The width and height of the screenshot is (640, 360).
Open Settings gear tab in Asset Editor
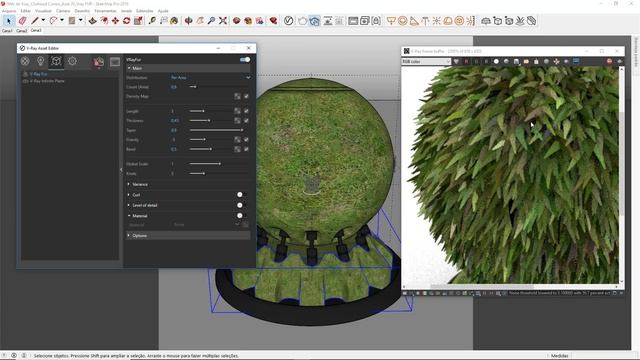[x=72, y=61]
